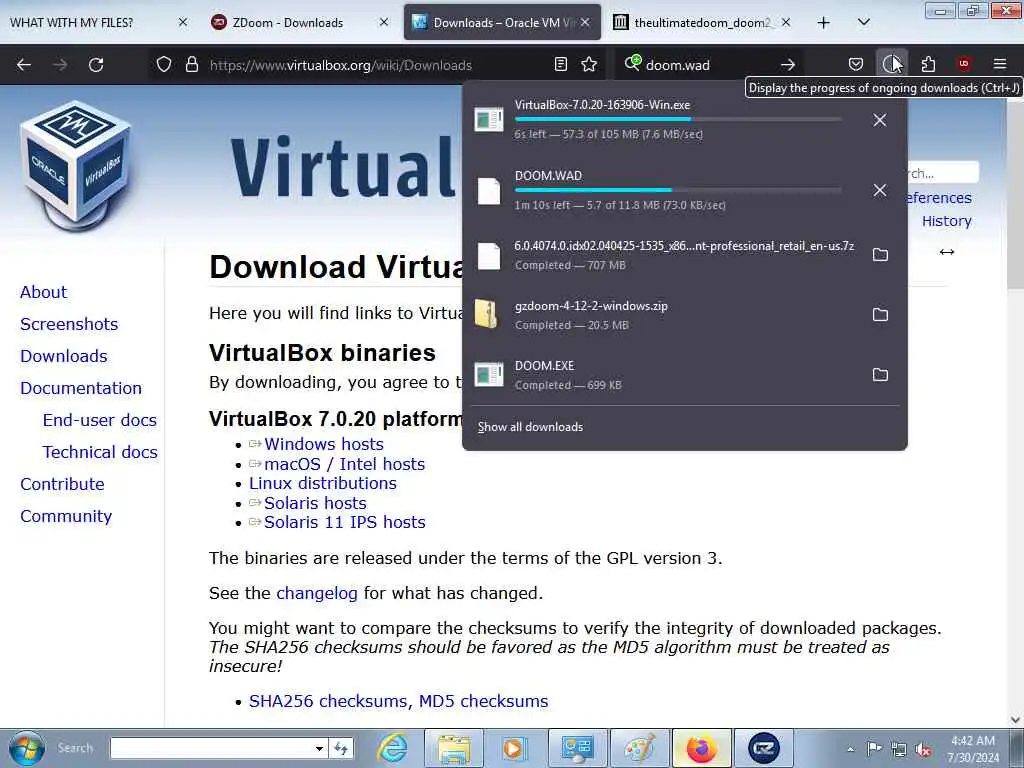This screenshot has height=768, width=1024.
Task: Show DOOM.EXE in its folder
Action: click(880, 375)
